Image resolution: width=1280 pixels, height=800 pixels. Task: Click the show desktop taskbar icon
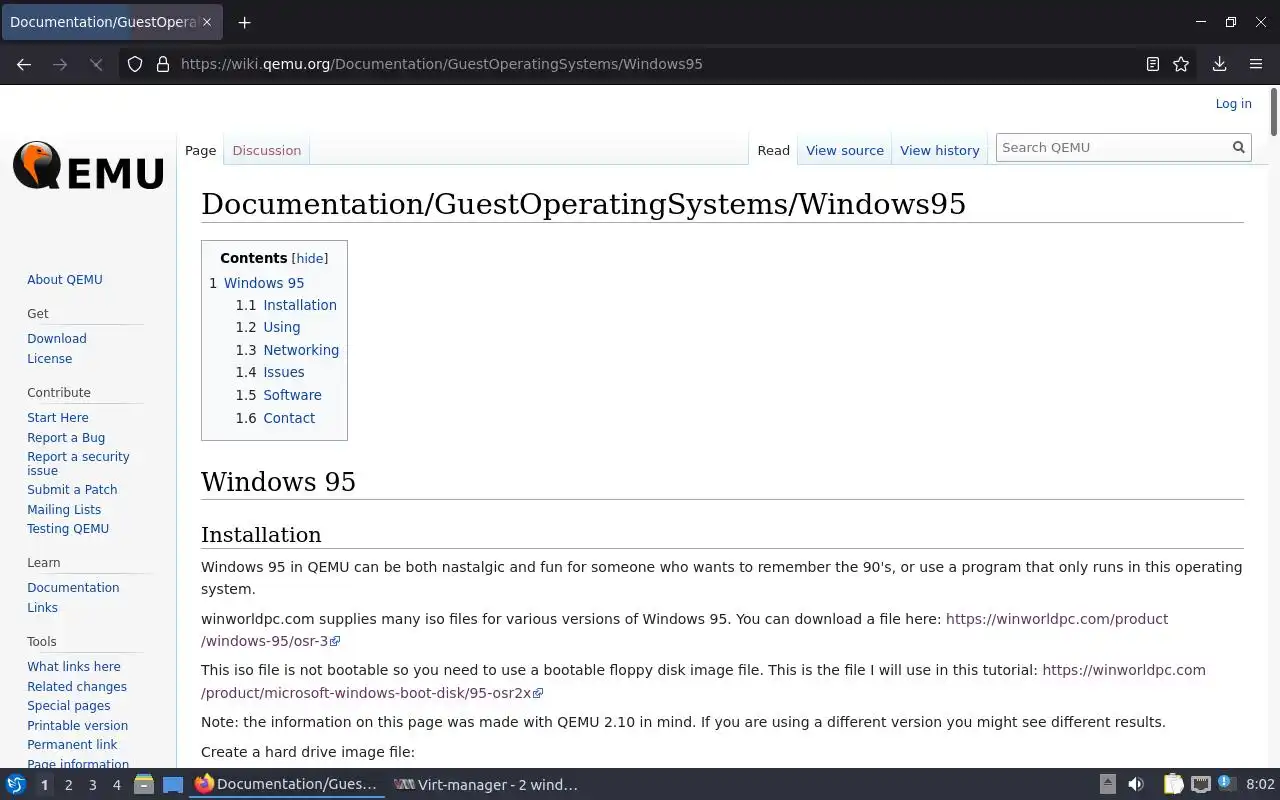173,785
